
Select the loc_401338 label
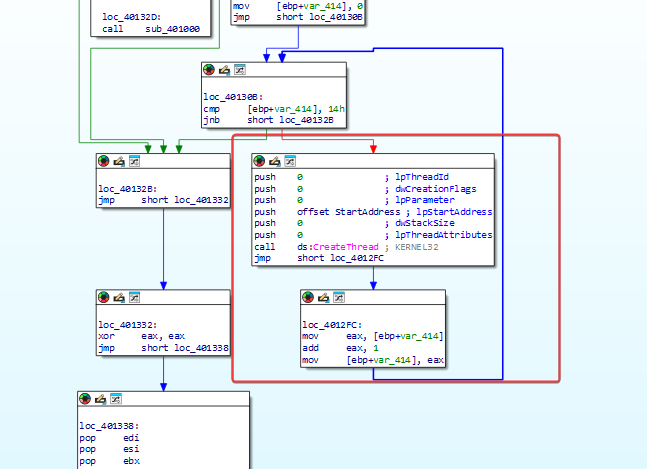109,426
